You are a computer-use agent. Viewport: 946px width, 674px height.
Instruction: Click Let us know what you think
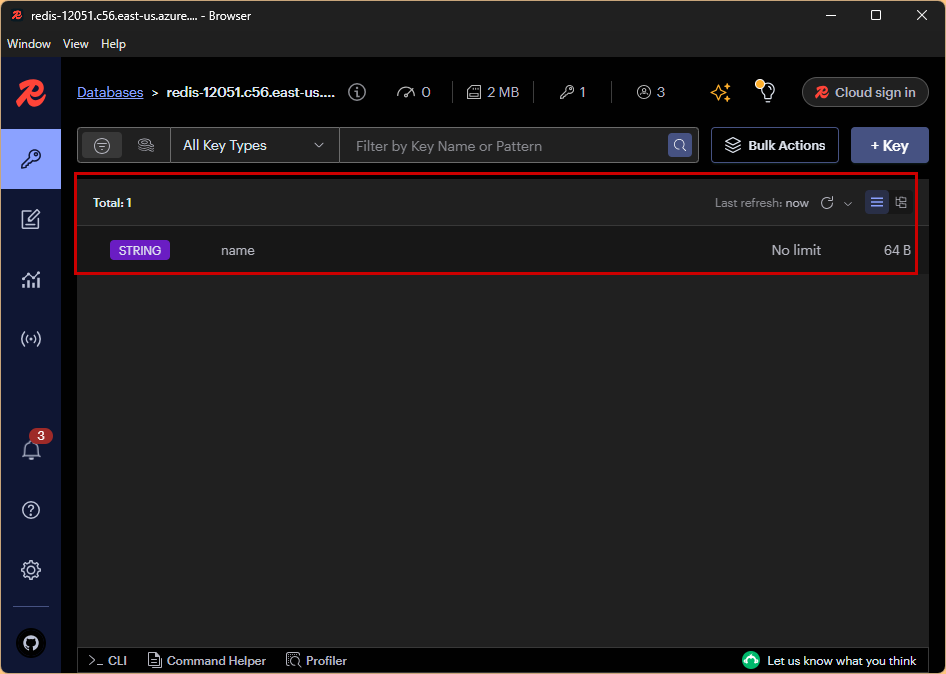pyautogui.click(x=830, y=661)
